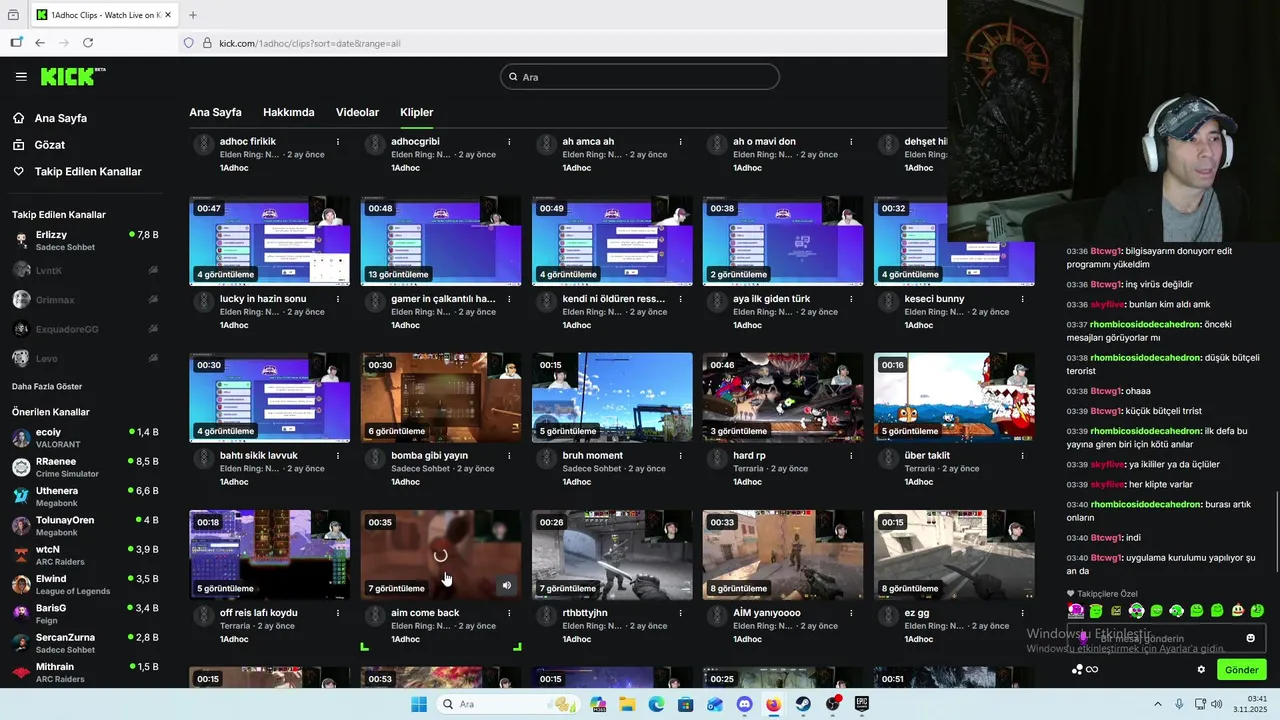This screenshot has height=720, width=1280.
Task: Open Uthenera recommended channel
Action: point(85,497)
